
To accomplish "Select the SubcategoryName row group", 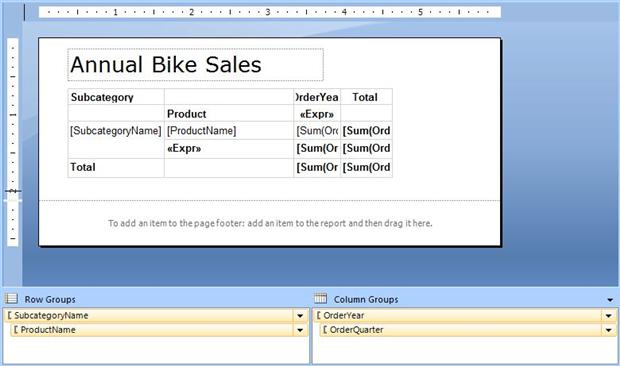I will tap(150, 315).
